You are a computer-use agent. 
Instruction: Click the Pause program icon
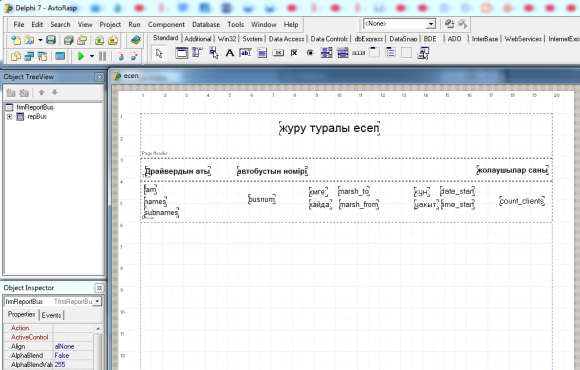[102, 56]
